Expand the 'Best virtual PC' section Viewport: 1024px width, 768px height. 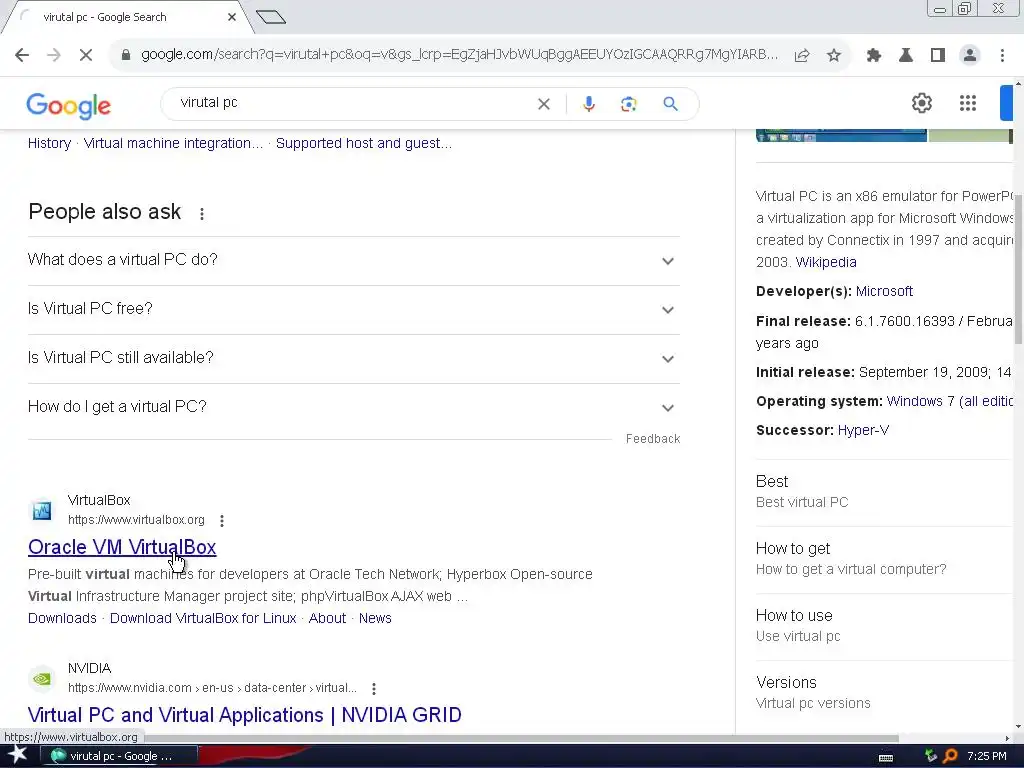(x=883, y=492)
